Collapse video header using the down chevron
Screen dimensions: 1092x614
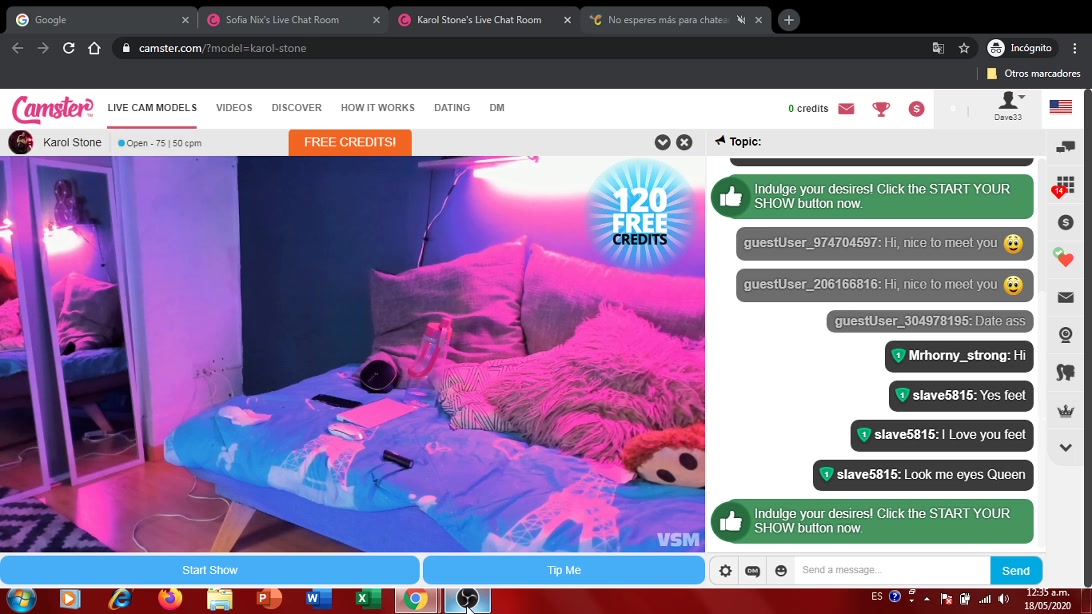click(x=662, y=142)
